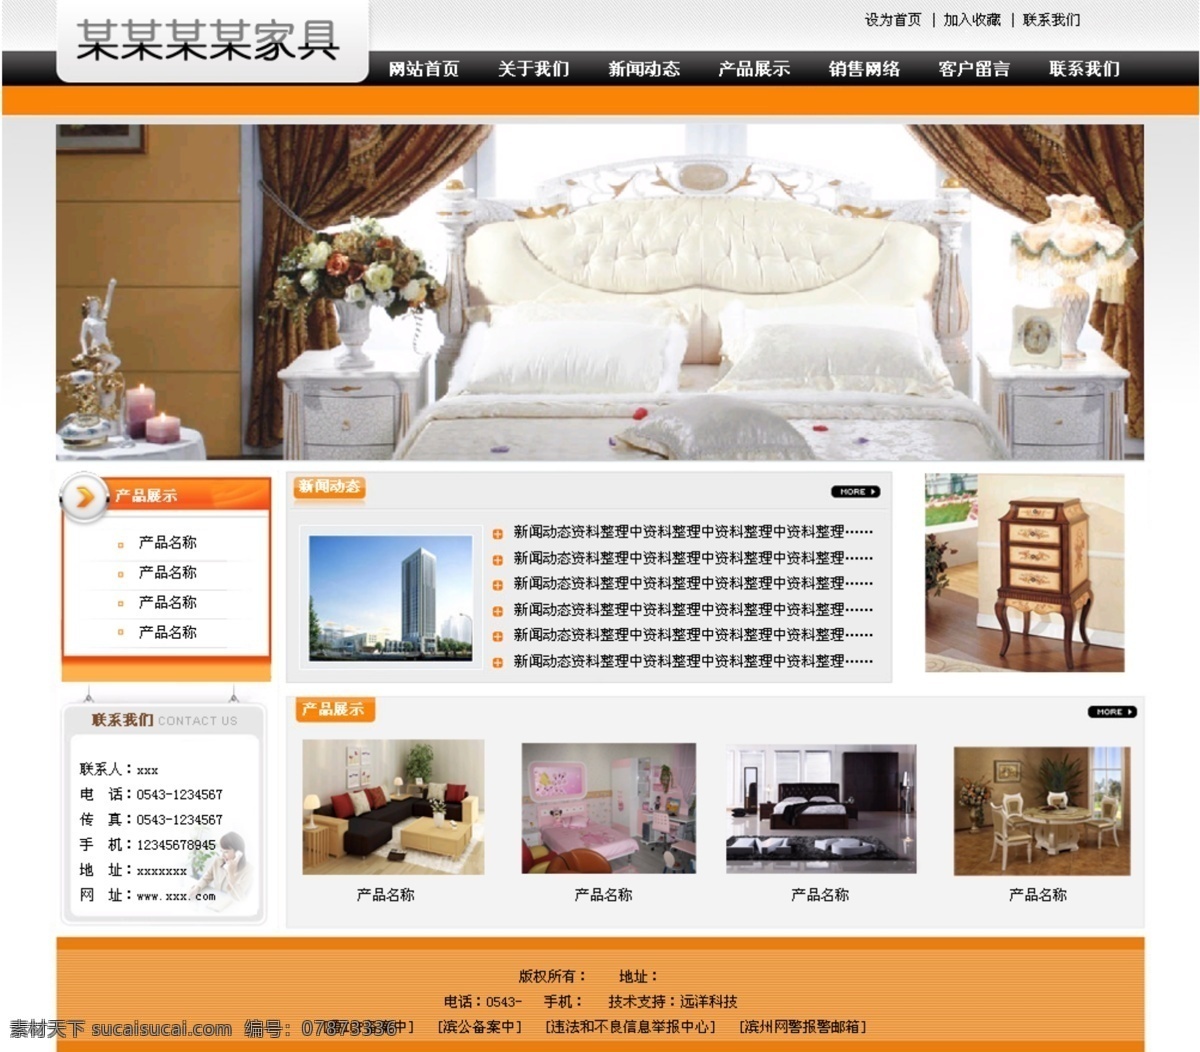1200x1052 pixels.
Task: Open 联系我们 in the black navigation bar
Action: tap(1084, 69)
